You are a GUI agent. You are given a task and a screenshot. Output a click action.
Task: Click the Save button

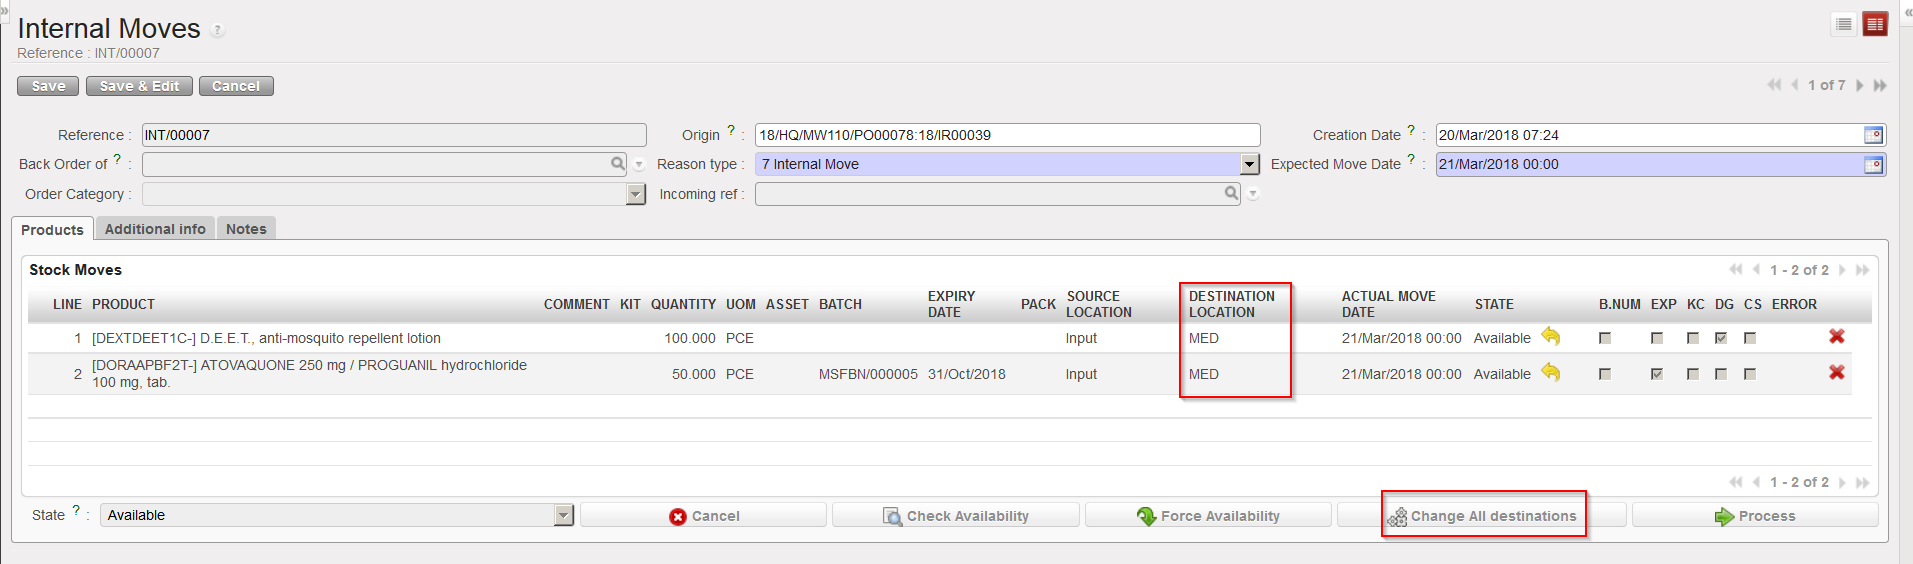coord(48,86)
